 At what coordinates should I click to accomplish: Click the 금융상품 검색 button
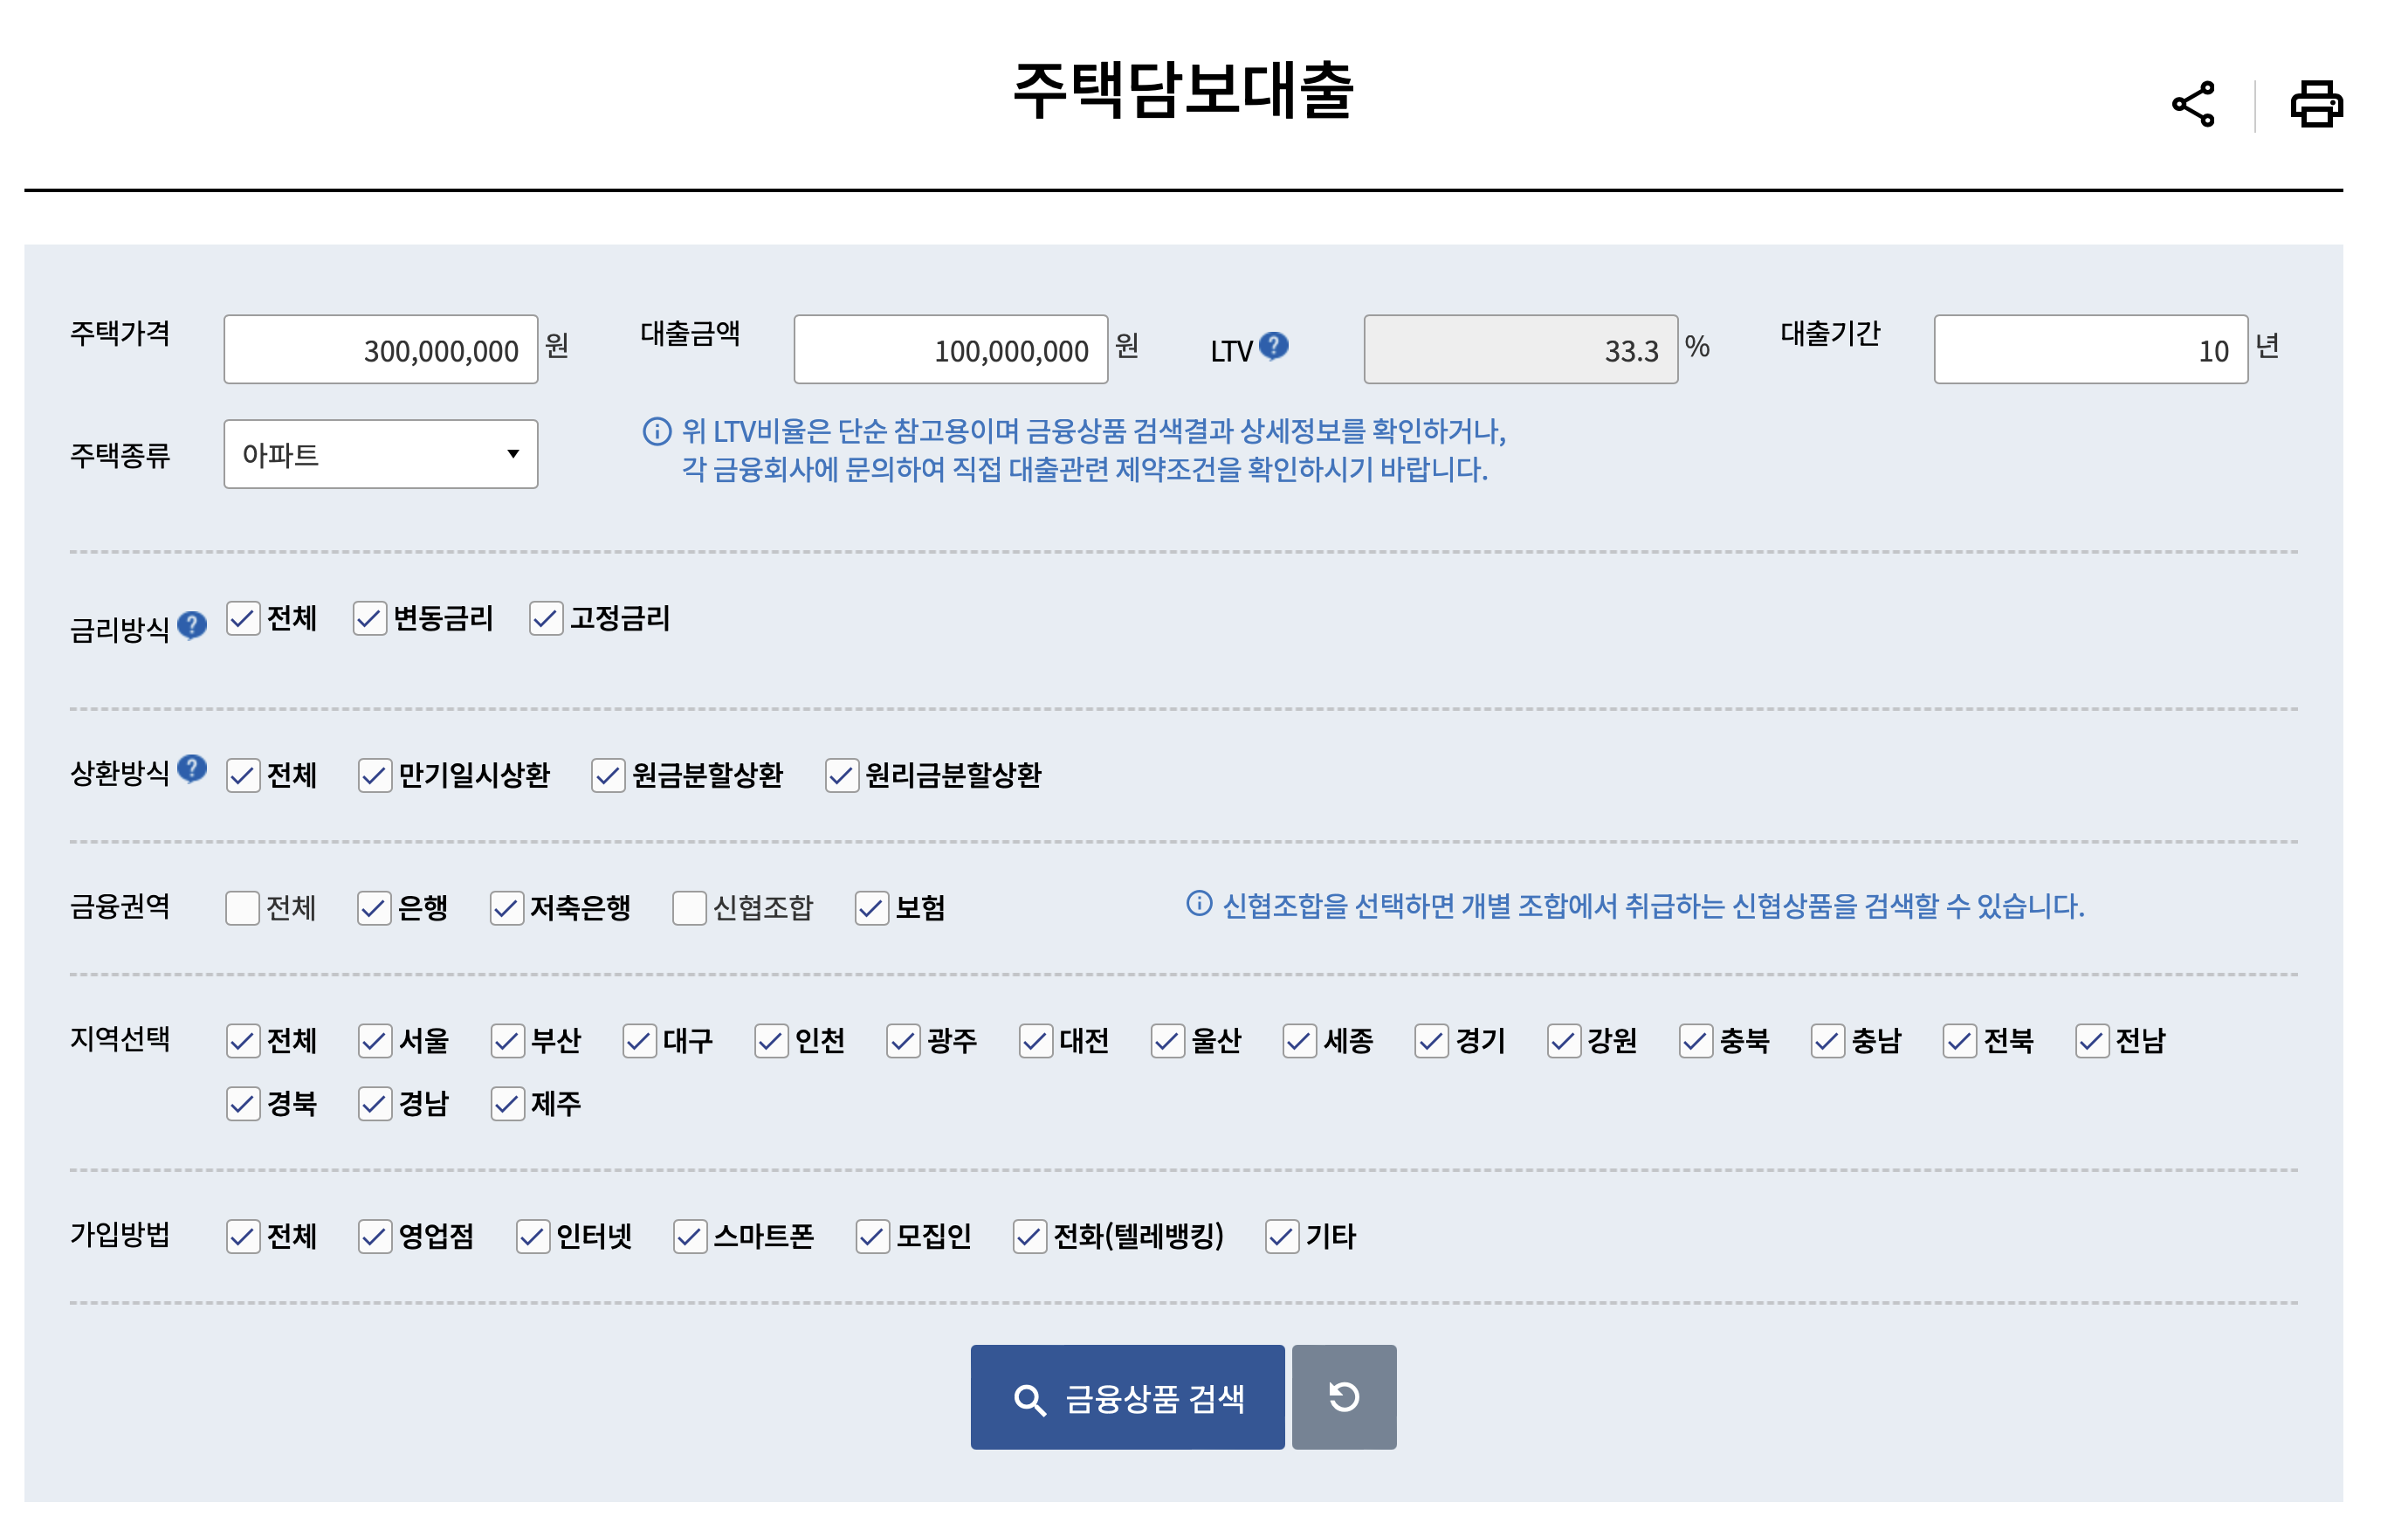(1127, 1397)
